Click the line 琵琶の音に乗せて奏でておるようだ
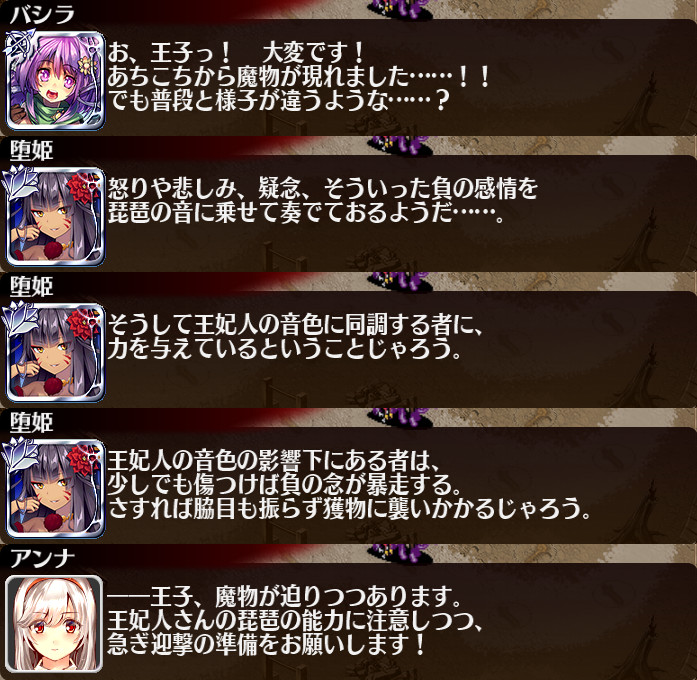The image size is (697, 680). tap(306, 213)
